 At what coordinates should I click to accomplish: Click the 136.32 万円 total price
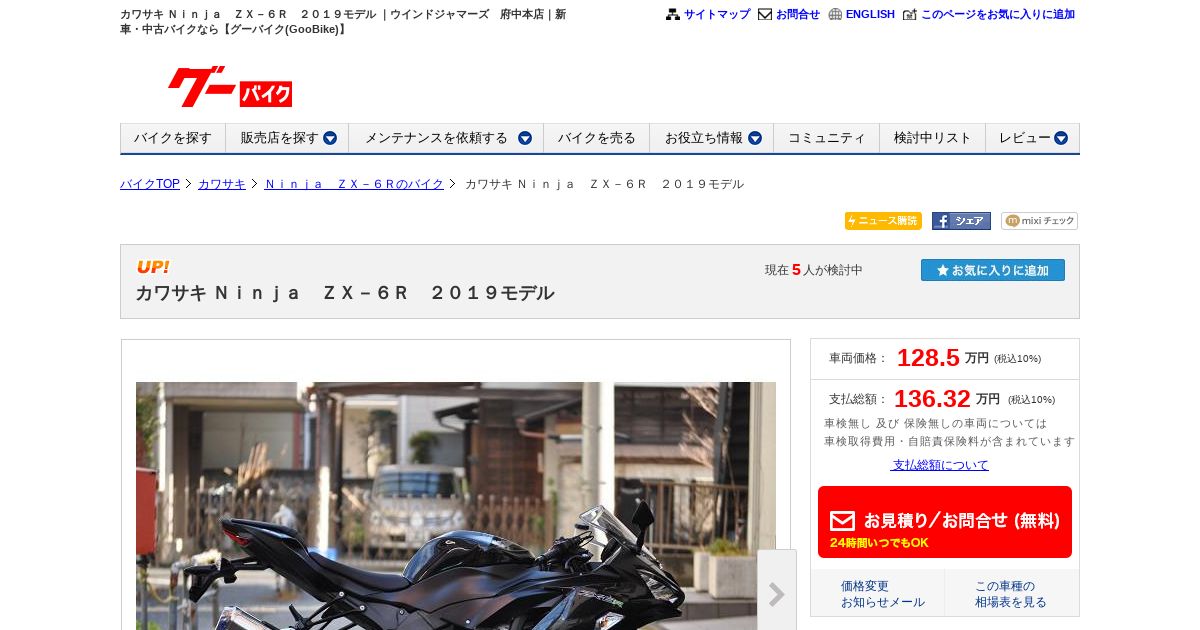click(947, 399)
